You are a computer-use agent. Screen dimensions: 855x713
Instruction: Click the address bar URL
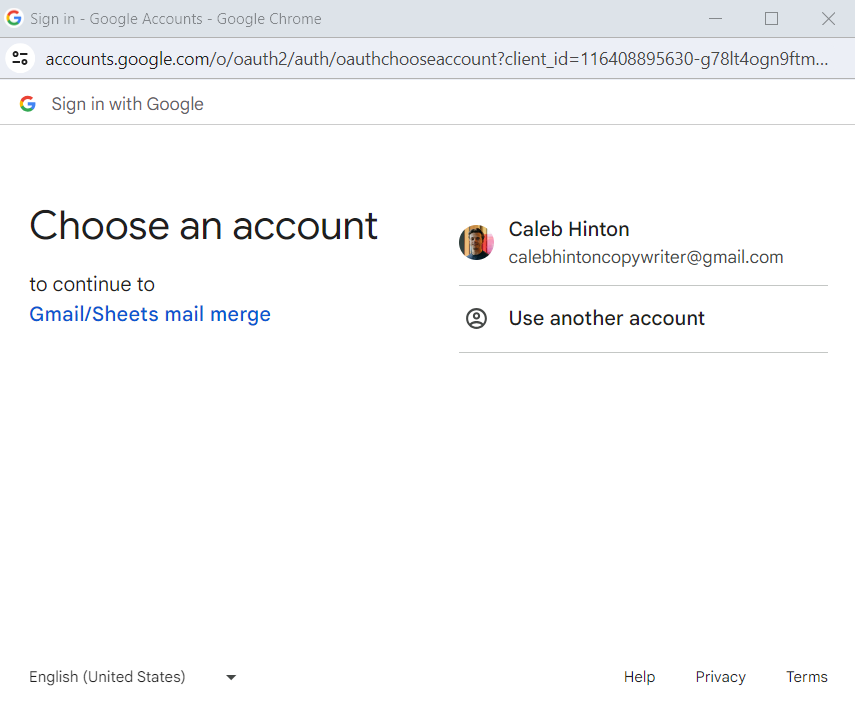pyautogui.click(x=436, y=59)
